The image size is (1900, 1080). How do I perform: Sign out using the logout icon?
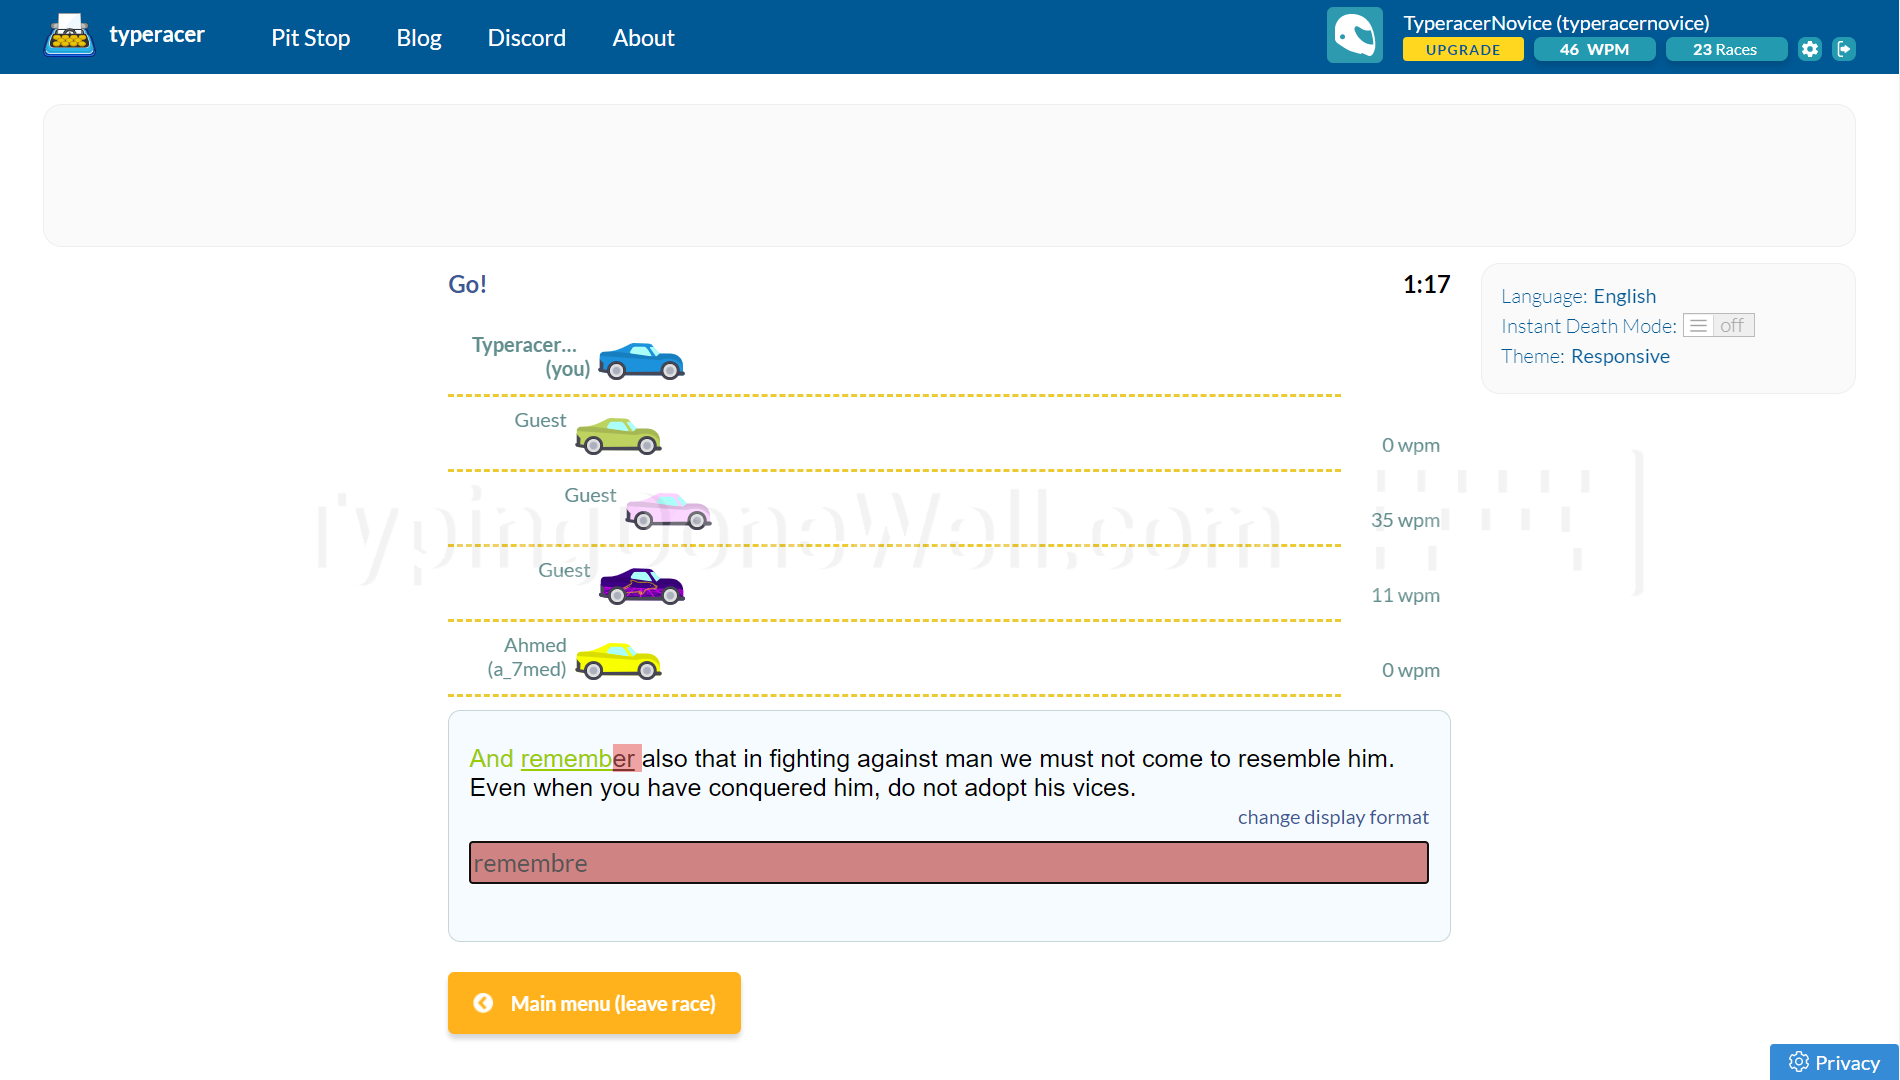coord(1845,48)
